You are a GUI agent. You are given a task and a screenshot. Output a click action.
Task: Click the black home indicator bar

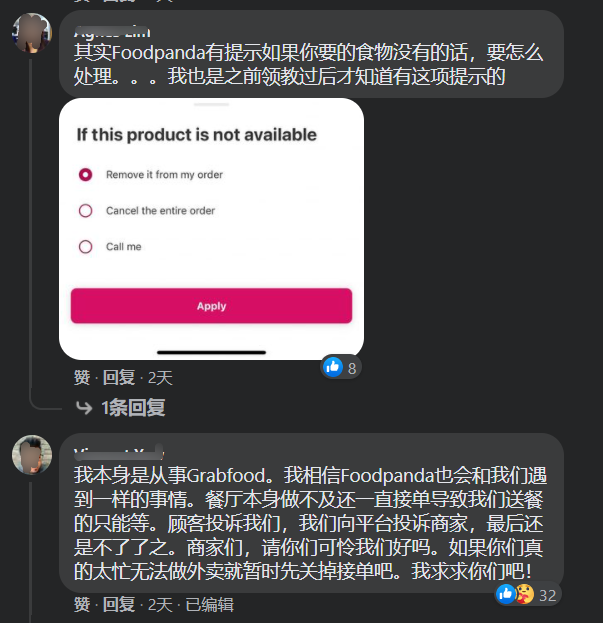(211, 352)
